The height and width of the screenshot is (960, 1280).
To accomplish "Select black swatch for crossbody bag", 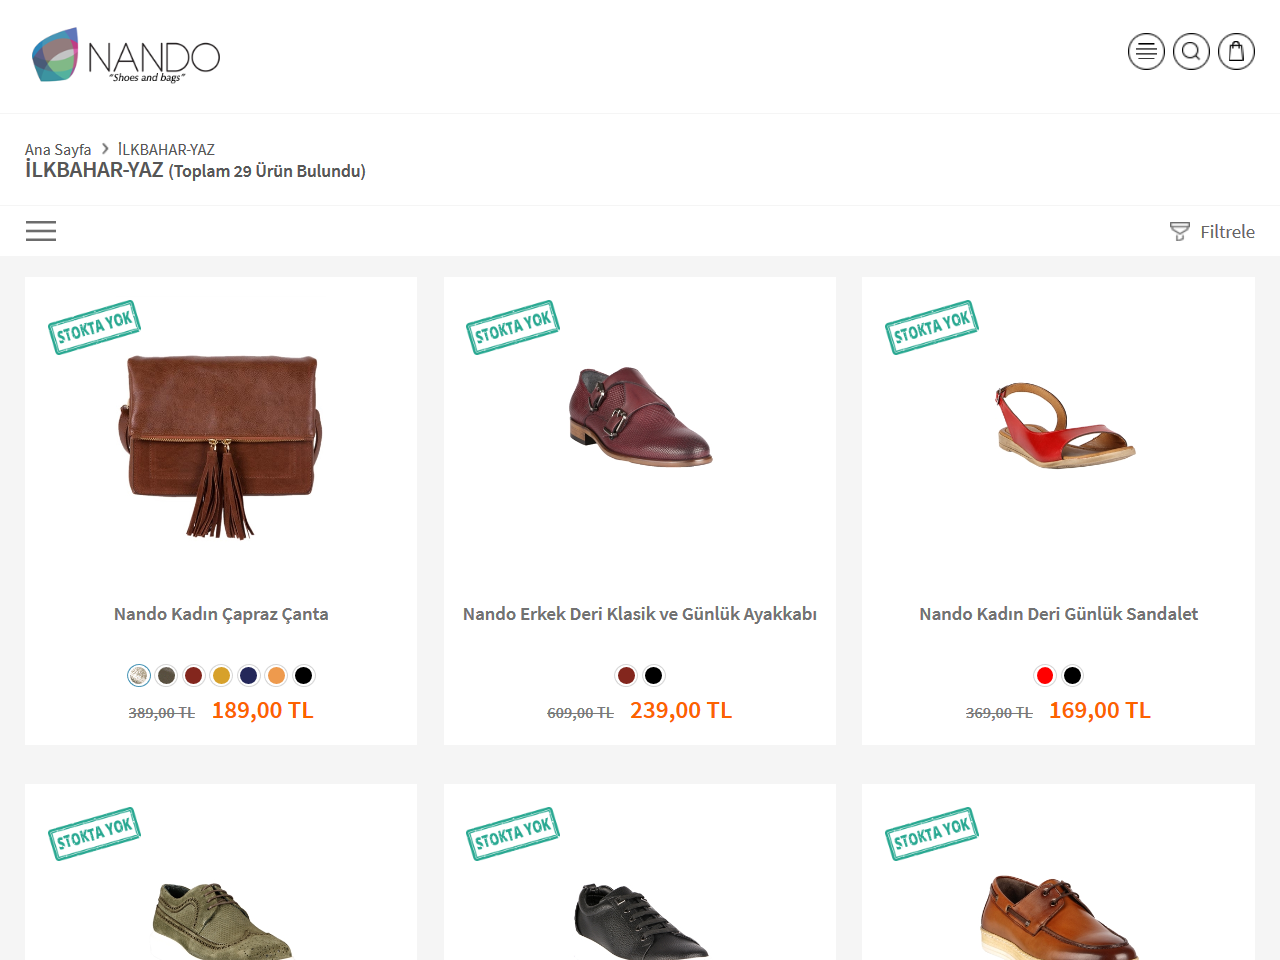I will tap(304, 675).
